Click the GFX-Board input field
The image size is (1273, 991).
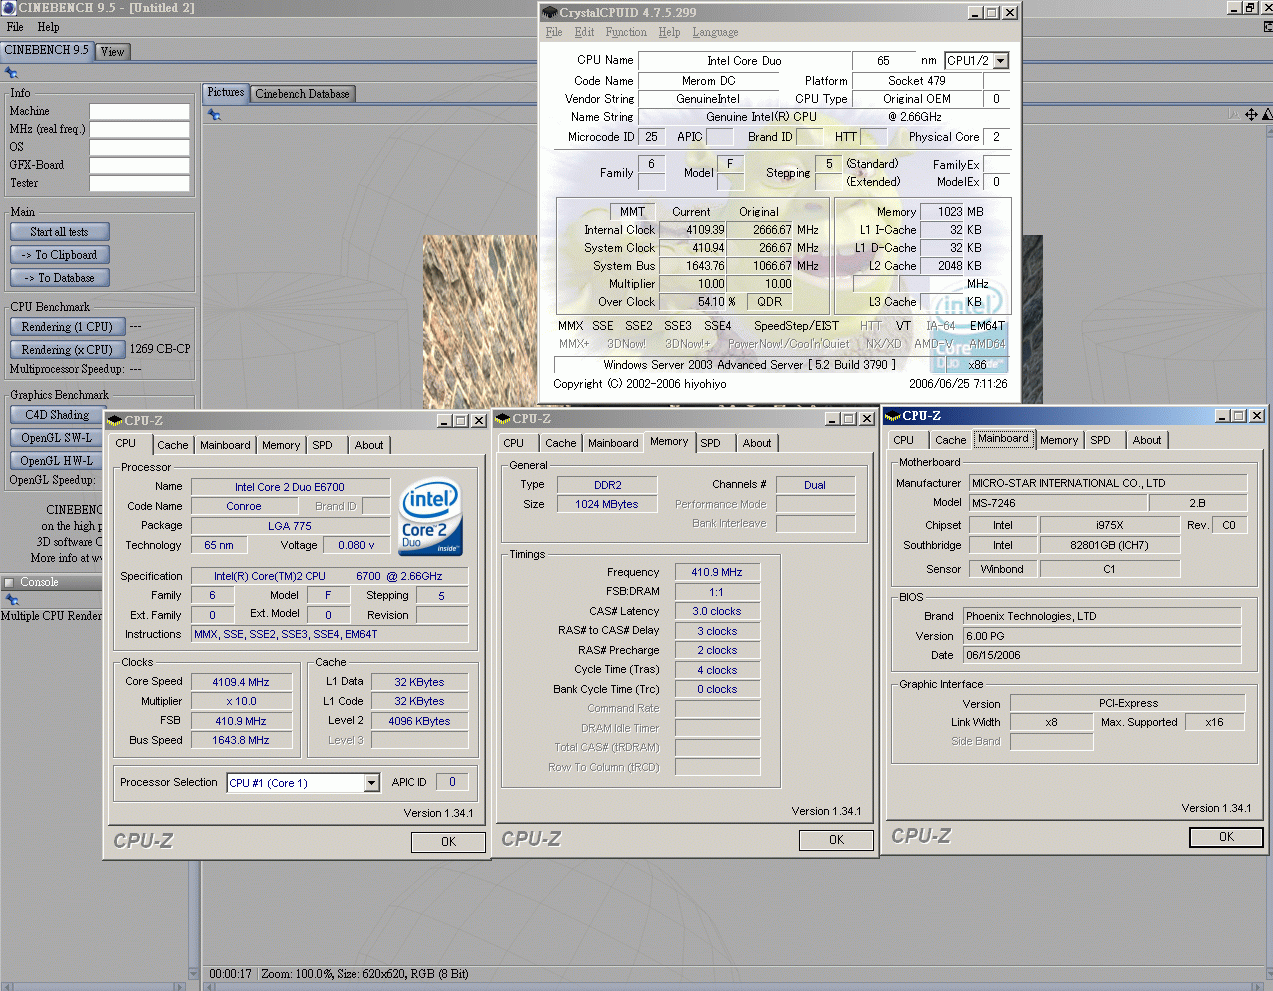point(139,165)
